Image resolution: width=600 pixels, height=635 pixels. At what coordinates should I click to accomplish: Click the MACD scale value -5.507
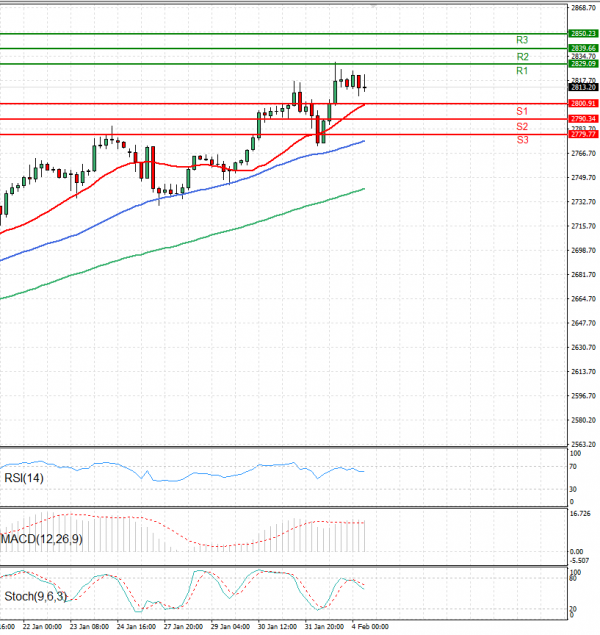[579, 561]
